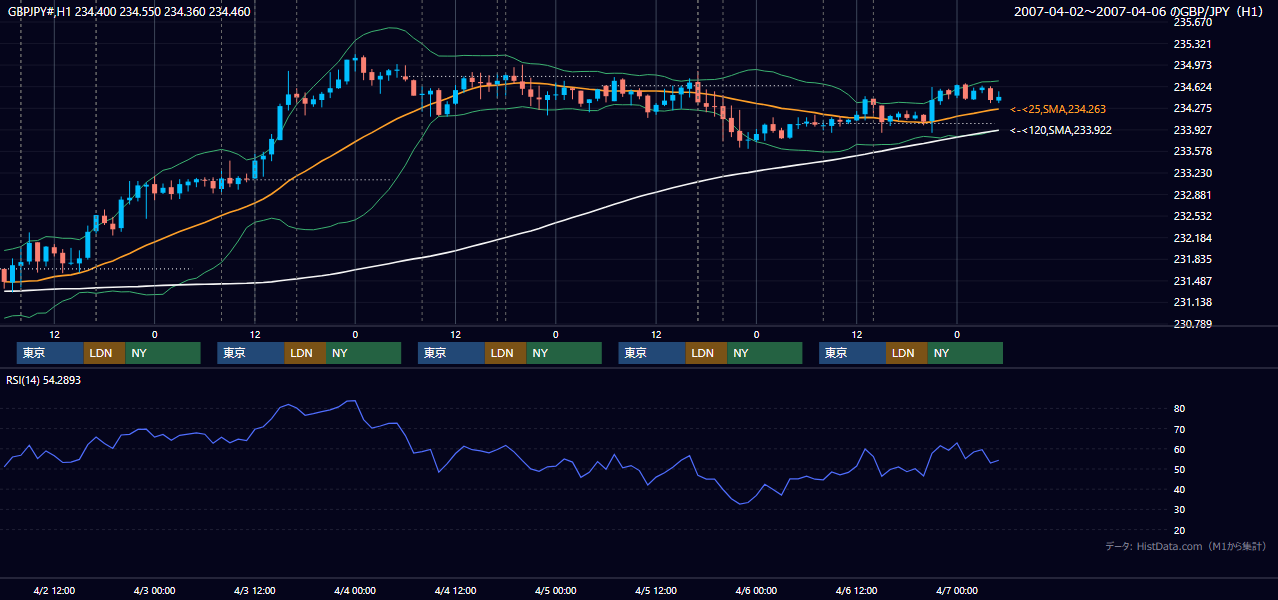Click the 4/4 12:00 time axis label
Viewport: 1278px width, 600px height.
coord(455,590)
